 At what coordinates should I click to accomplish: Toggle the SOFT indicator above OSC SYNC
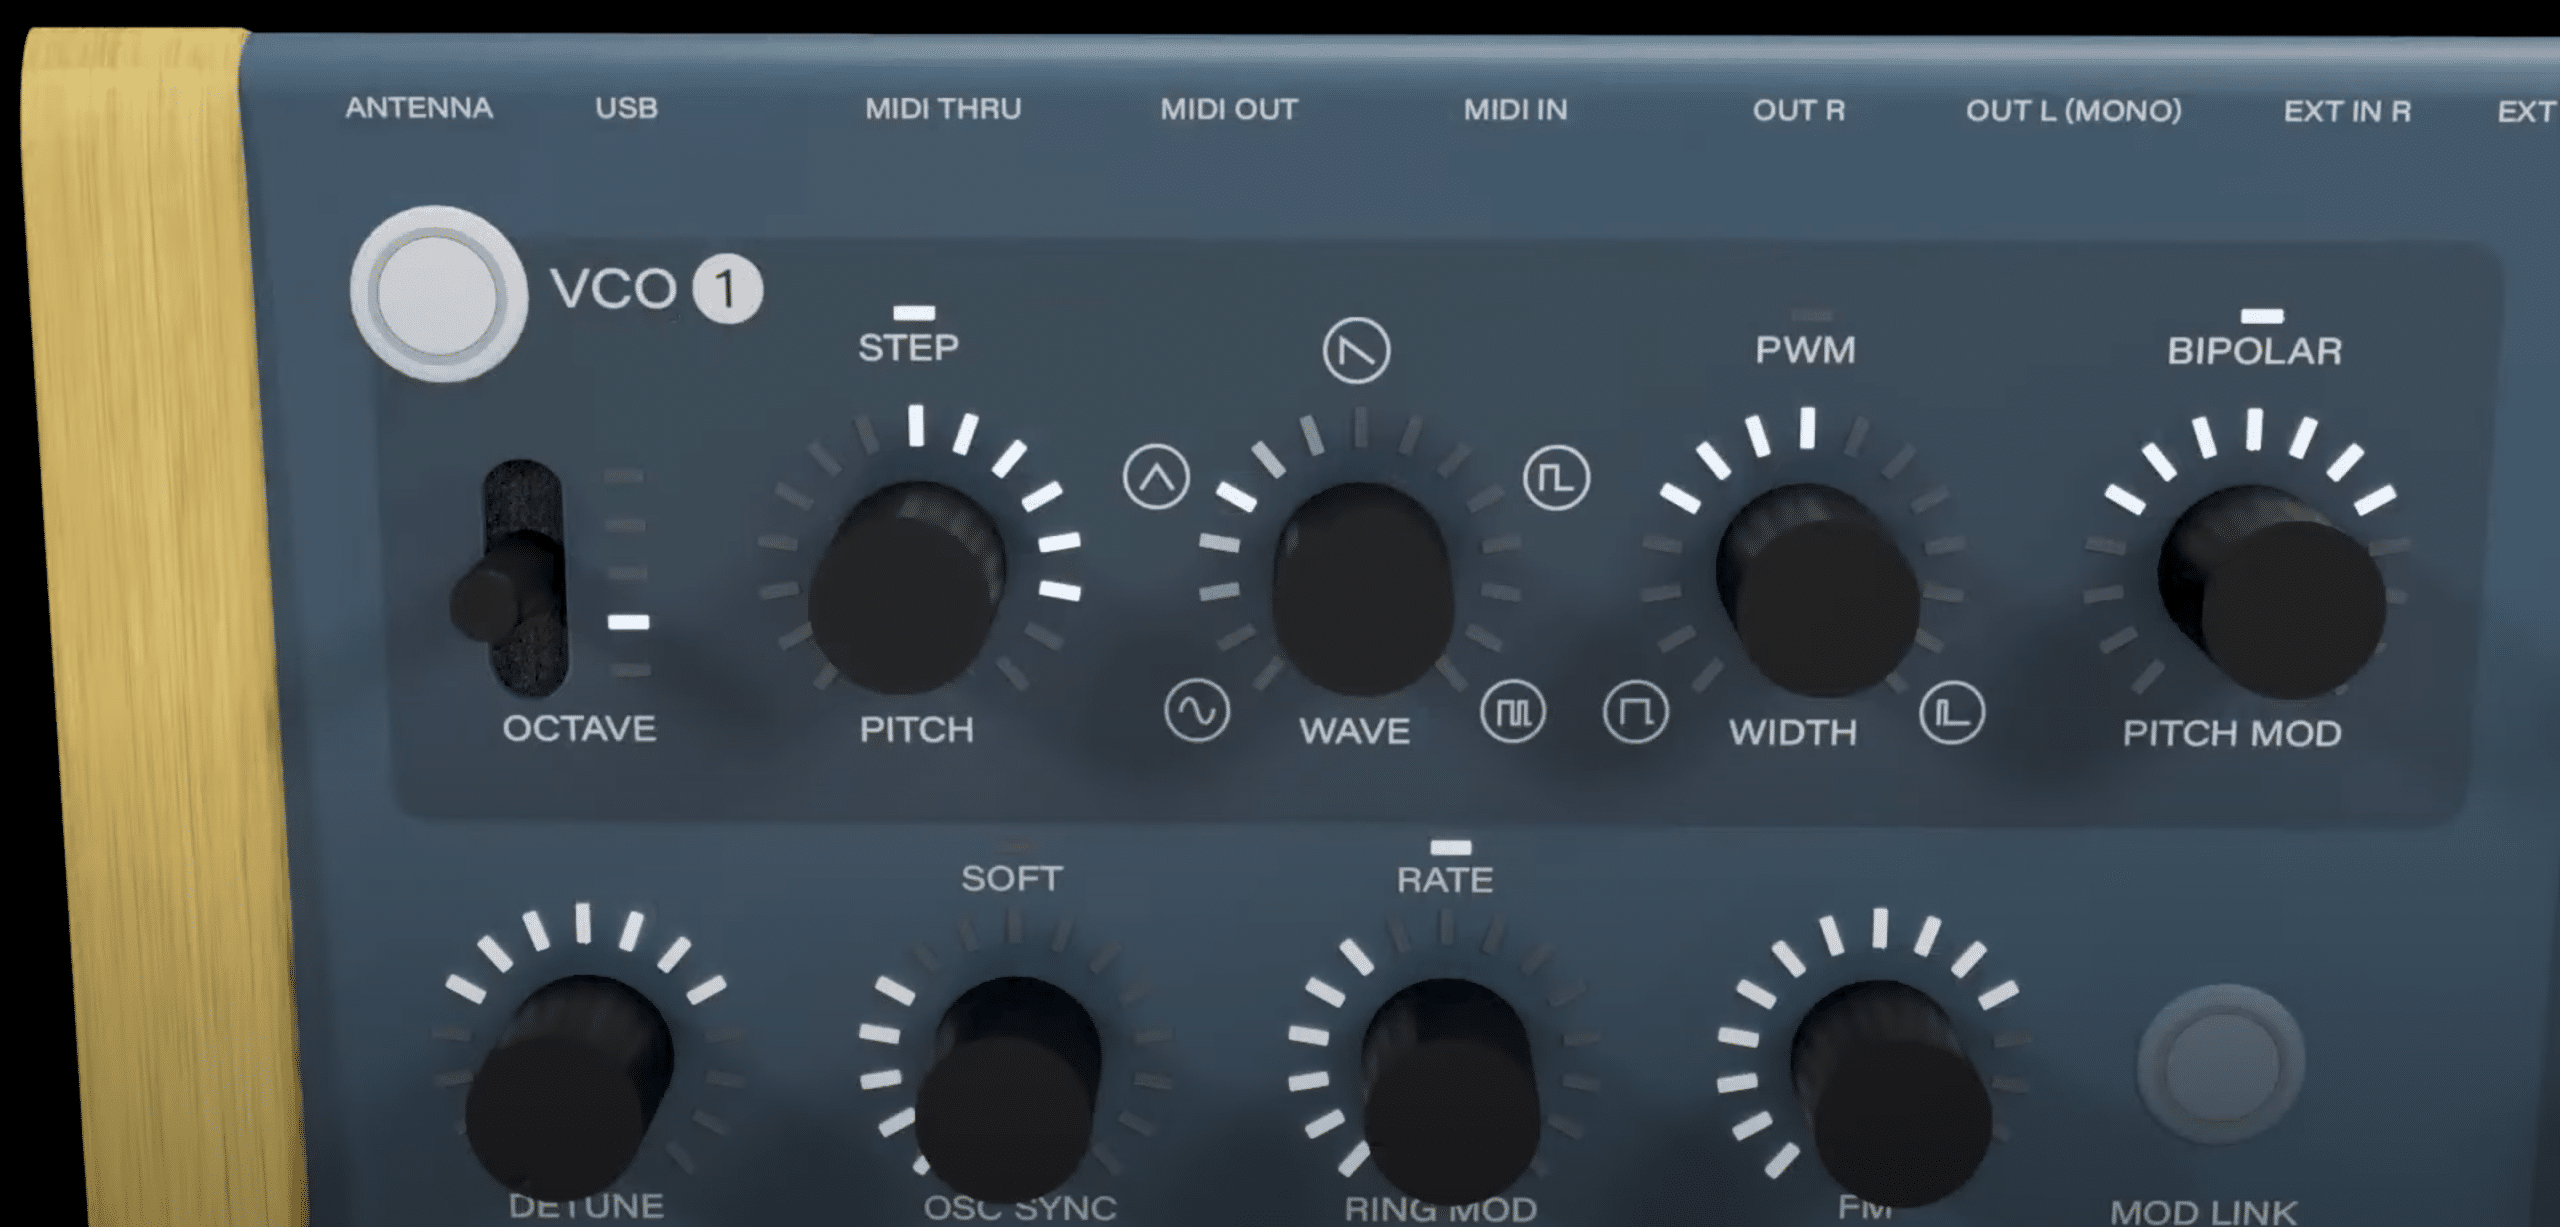click(x=1015, y=846)
